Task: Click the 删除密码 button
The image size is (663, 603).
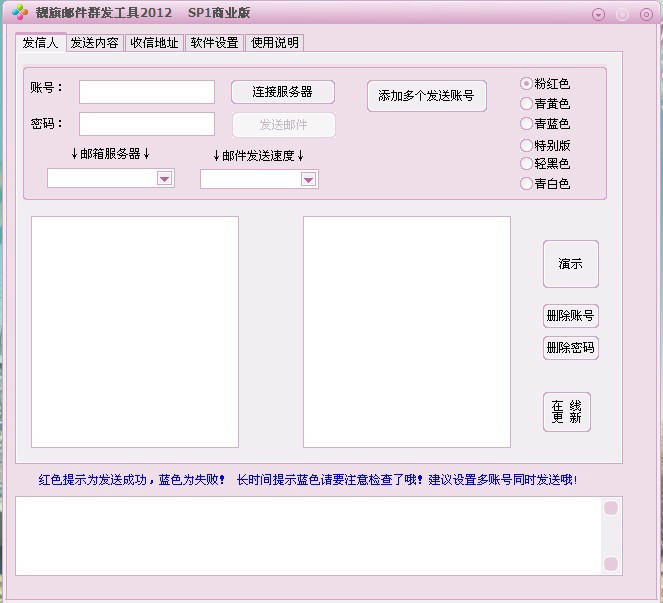Action: pos(571,348)
